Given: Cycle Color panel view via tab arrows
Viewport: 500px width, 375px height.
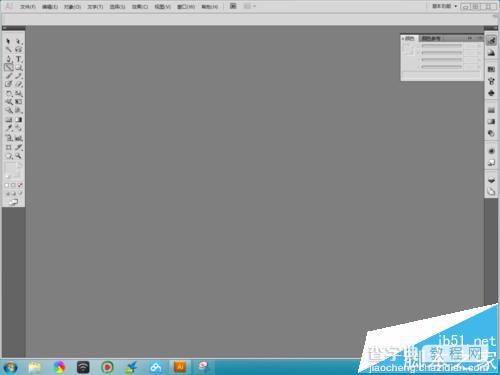Looking at the screenshot, I should [403, 39].
